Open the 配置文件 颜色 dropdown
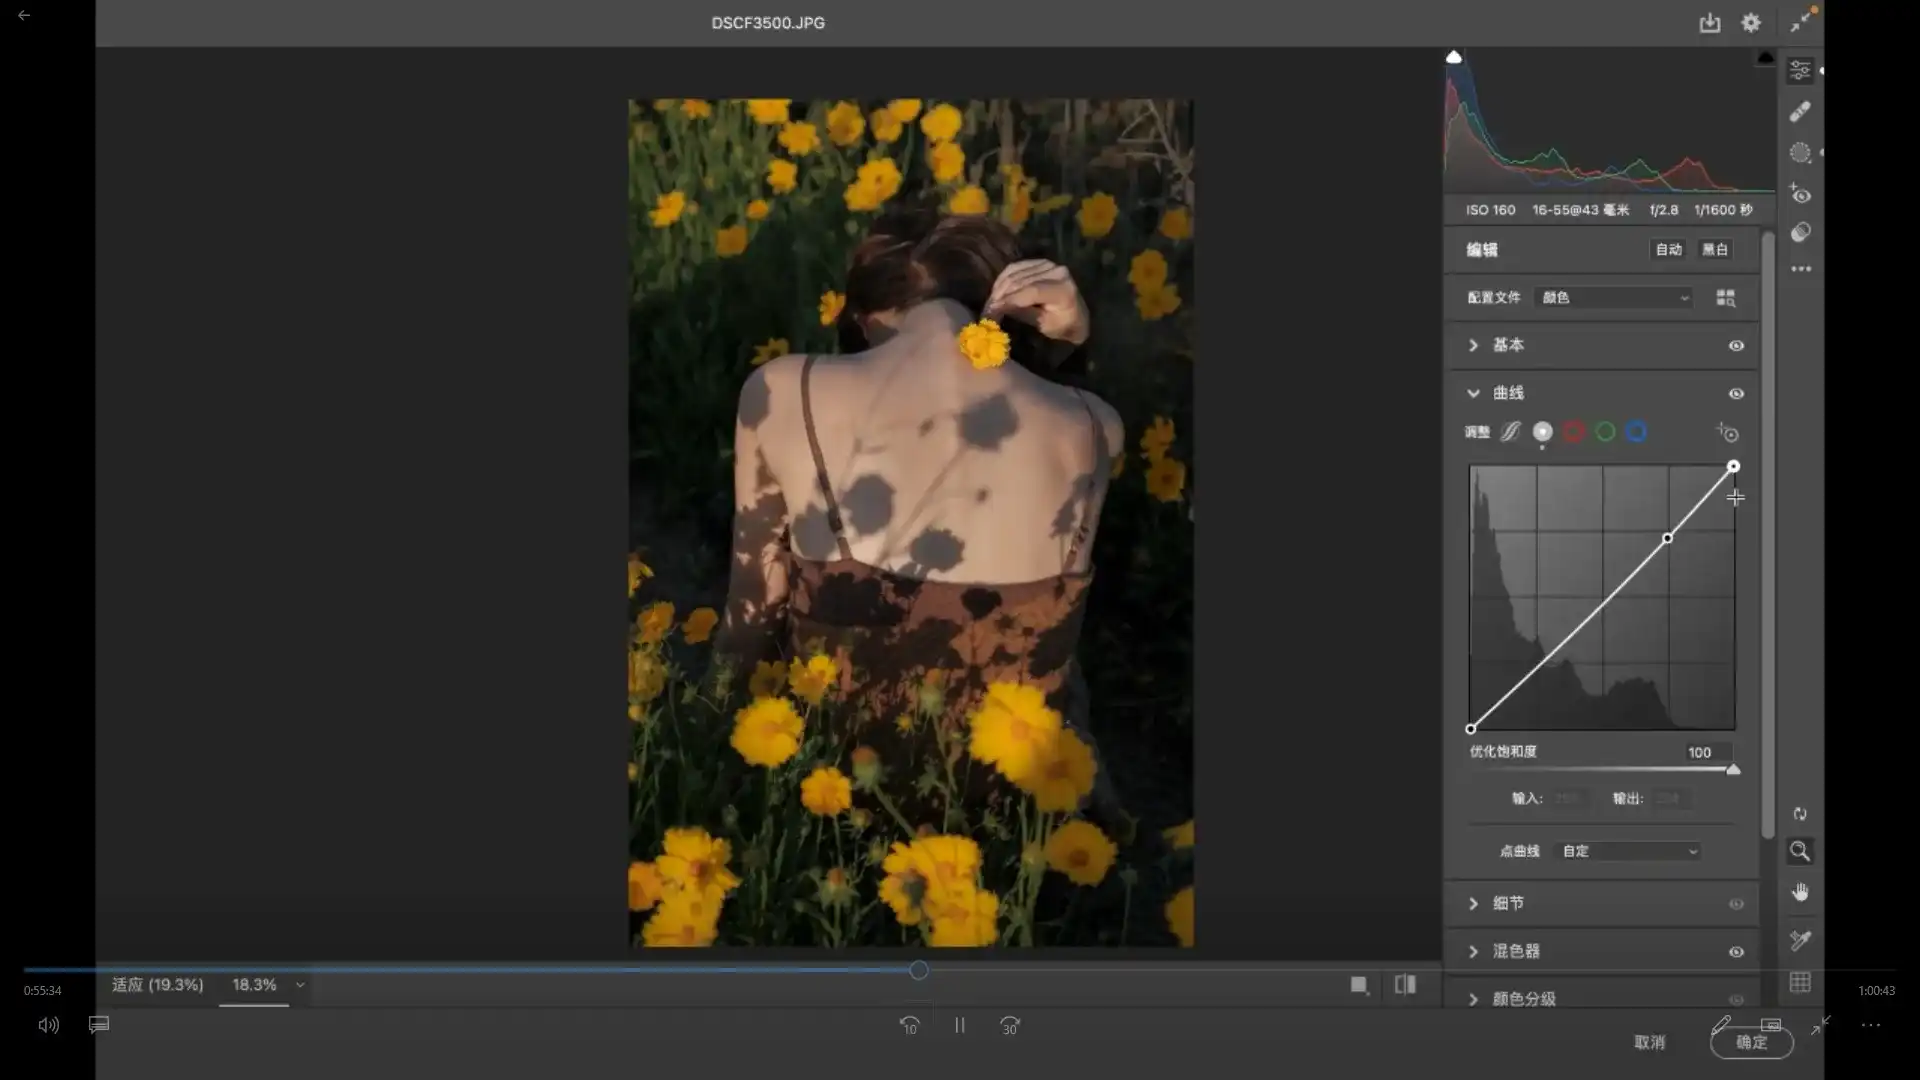 [1614, 298]
